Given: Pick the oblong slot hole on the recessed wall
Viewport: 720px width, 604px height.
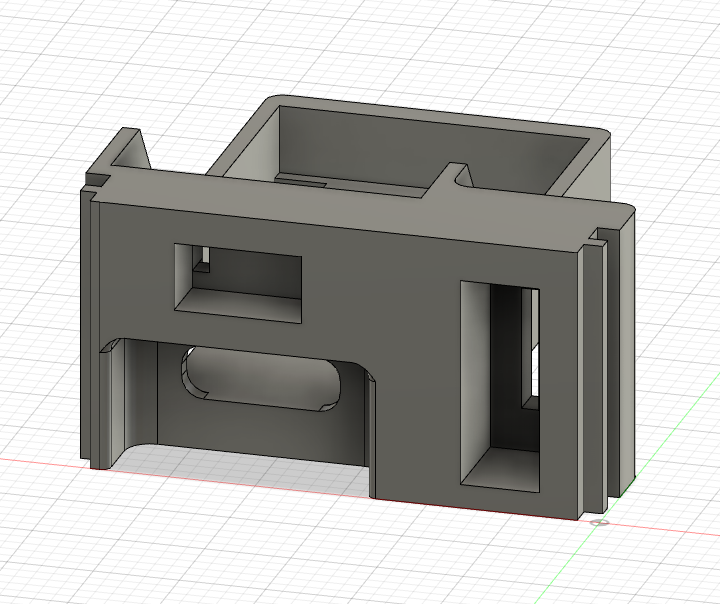Looking at the screenshot, I should [x=262, y=379].
